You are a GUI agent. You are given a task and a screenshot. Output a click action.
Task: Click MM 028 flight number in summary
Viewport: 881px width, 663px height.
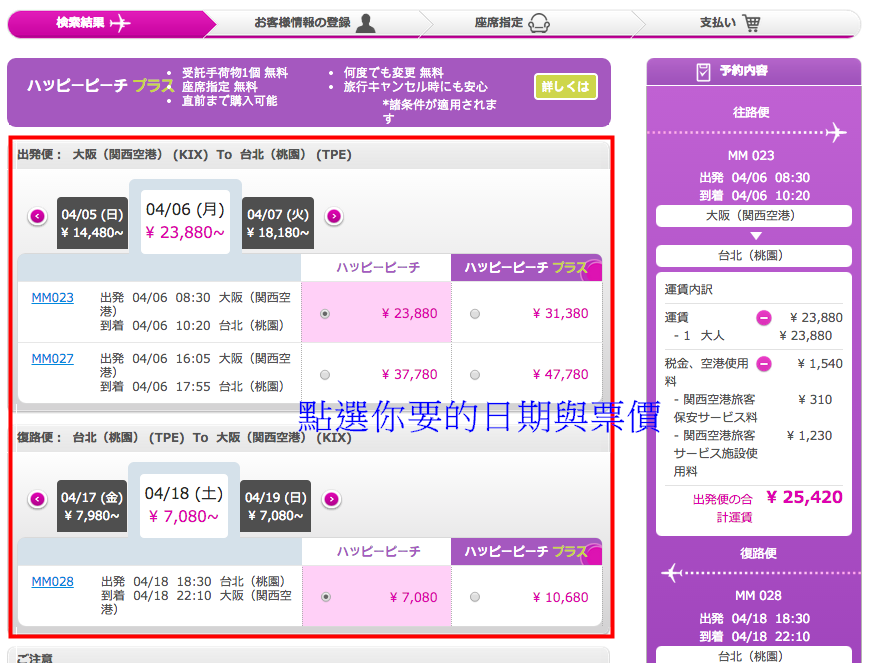coord(758,596)
